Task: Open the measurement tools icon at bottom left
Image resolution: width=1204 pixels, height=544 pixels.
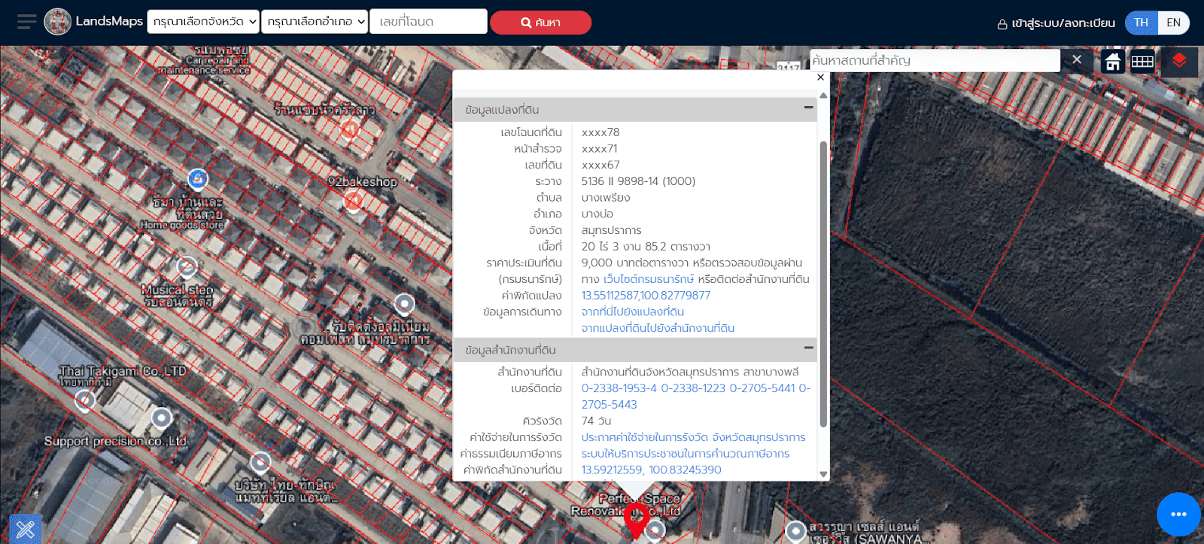Action: [25, 529]
